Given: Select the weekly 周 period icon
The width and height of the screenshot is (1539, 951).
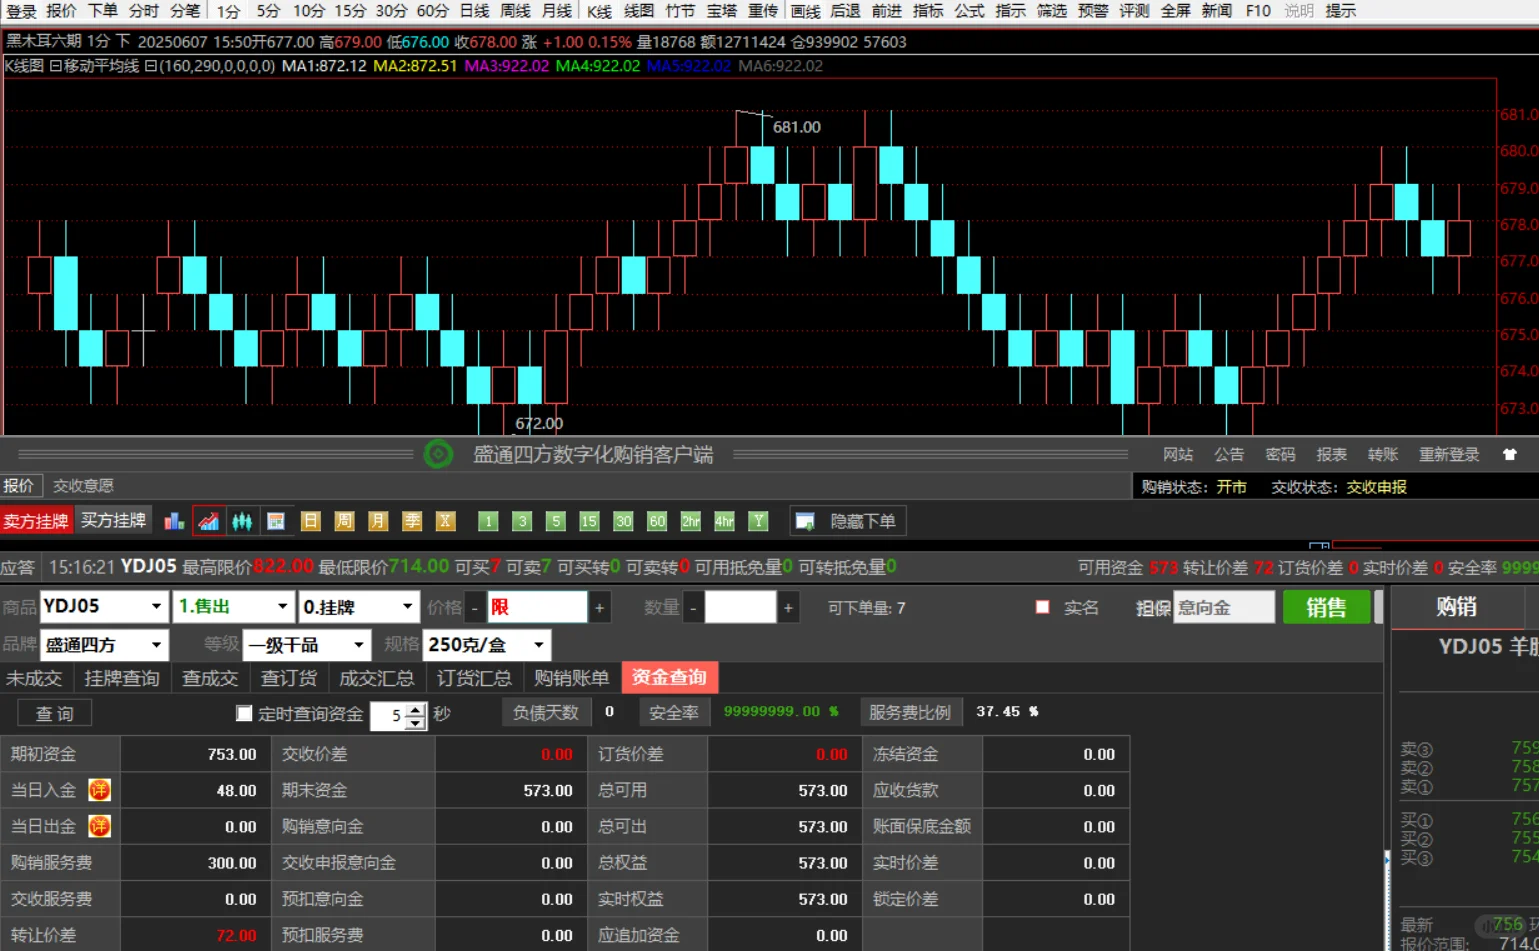Looking at the screenshot, I should 344,521.
